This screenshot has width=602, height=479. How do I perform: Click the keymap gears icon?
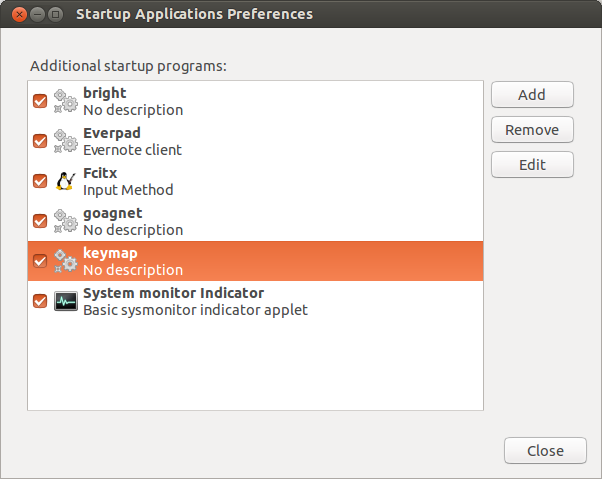click(x=65, y=261)
